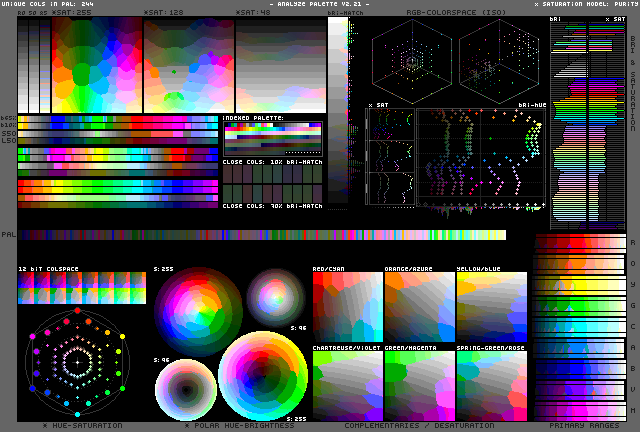The width and height of the screenshot is (640, 432).
Task: Click the red (R) primary range row
Action: (580, 243)
